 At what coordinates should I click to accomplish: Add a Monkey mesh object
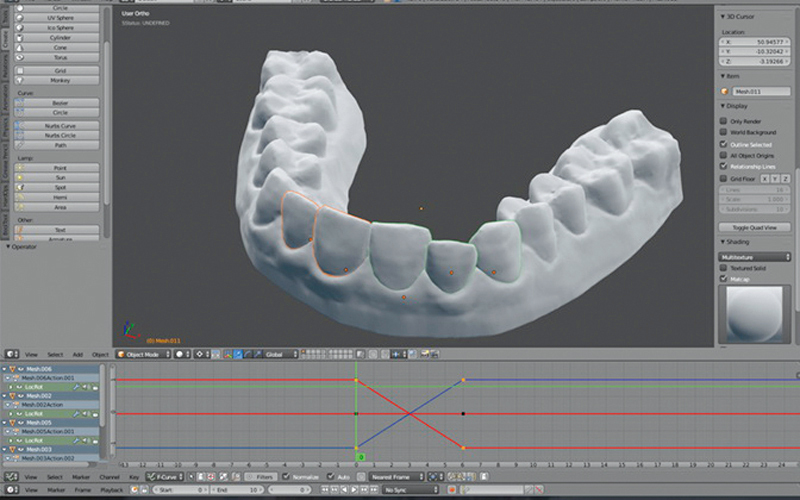point(60,82)
